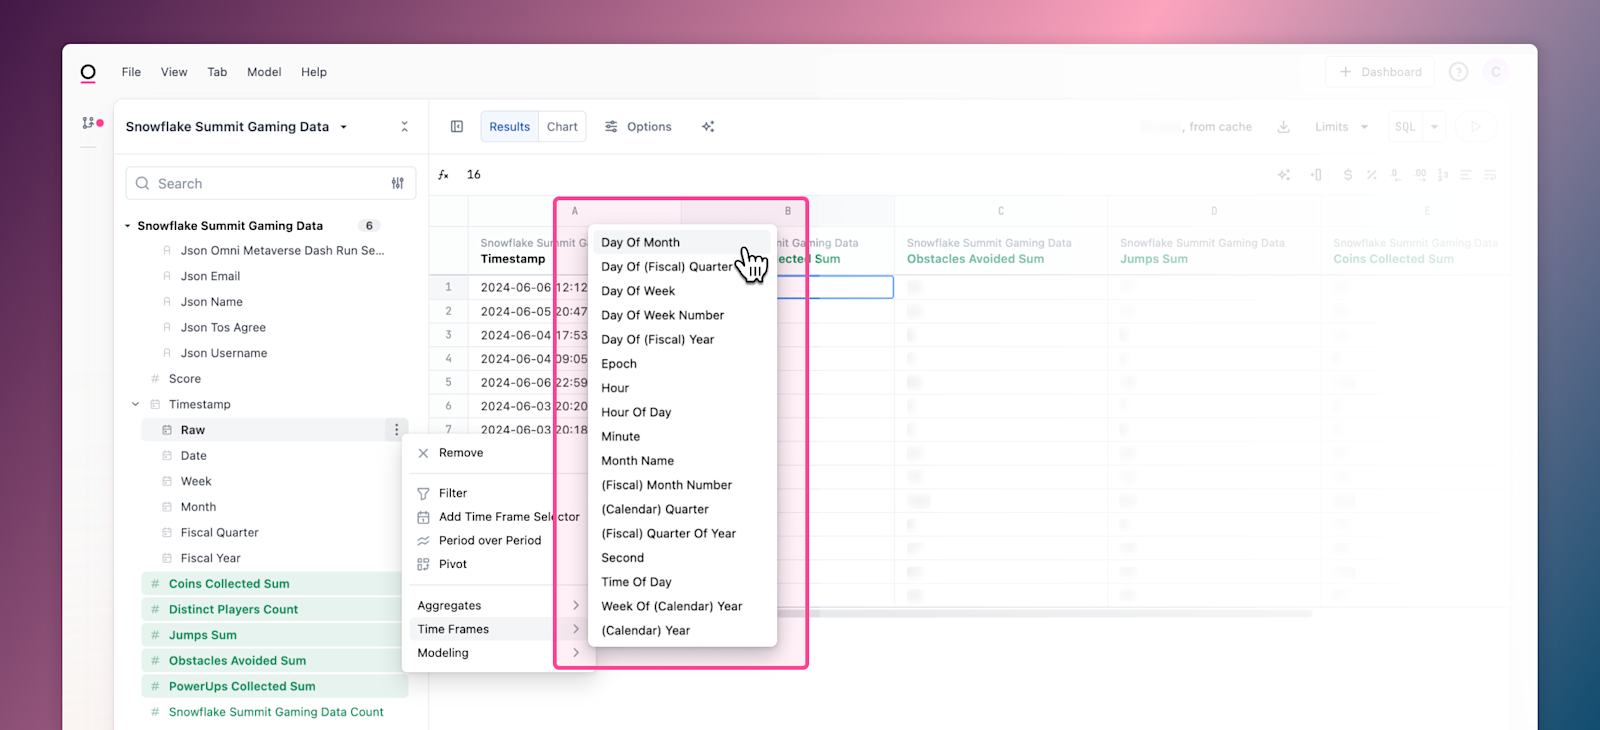Click the horizontal scrollbar under results table
This screenshot has width=1600, height=730.
point(1050,613)
